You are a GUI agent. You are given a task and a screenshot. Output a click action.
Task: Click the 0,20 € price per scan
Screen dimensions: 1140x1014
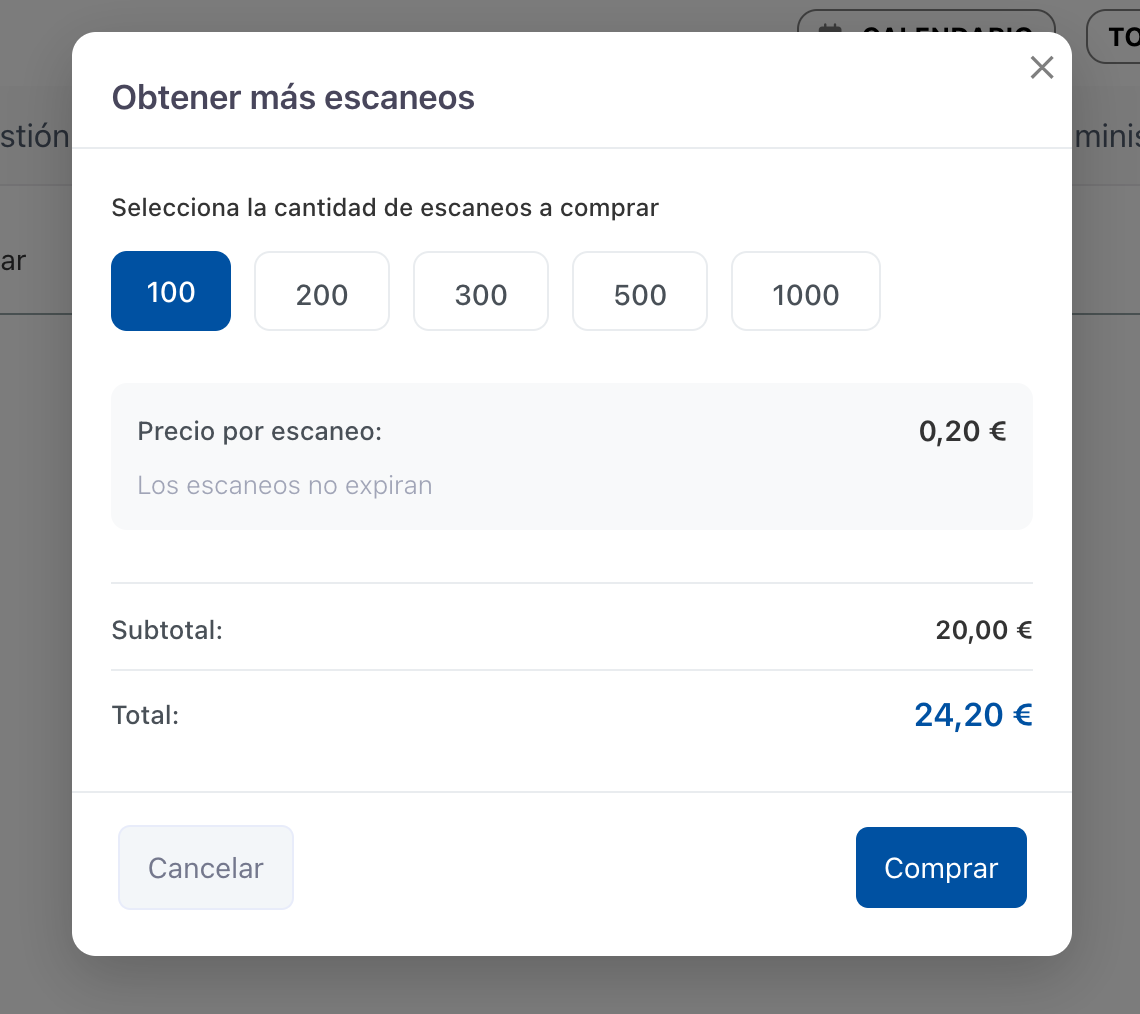(962, 432)
